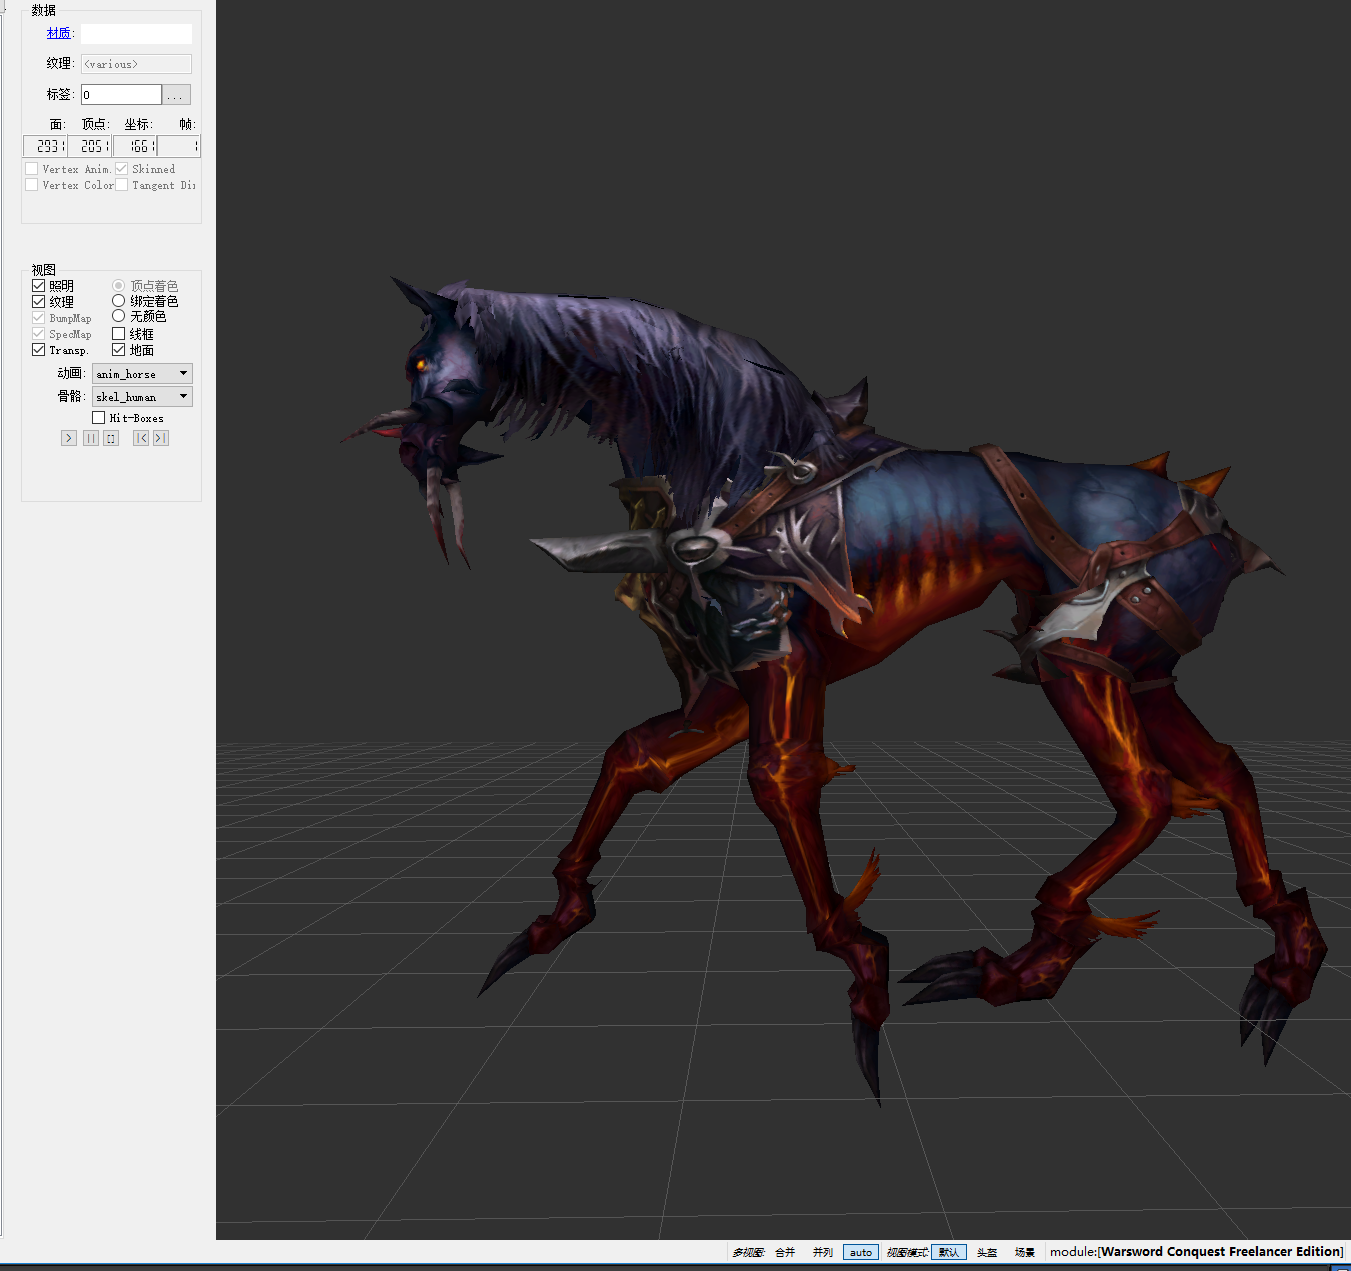1351x1271 pixels.
Task: Choose 并列 side-by-side multi-view mode
Action: point(822,1252)
